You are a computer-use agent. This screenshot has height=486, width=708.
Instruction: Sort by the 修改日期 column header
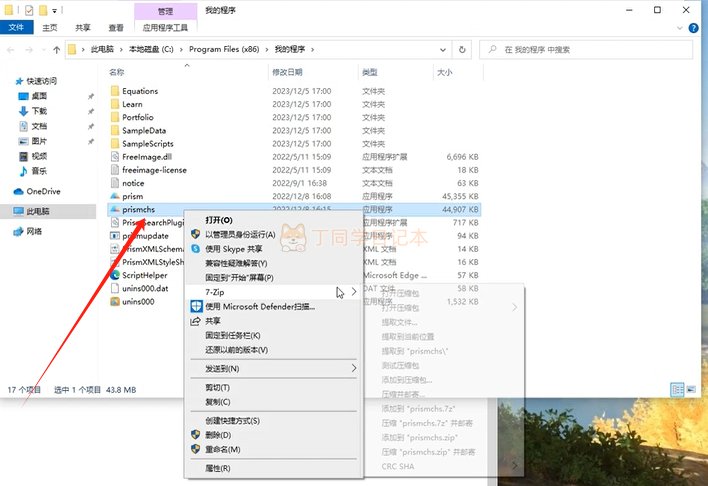click(287, 72)
